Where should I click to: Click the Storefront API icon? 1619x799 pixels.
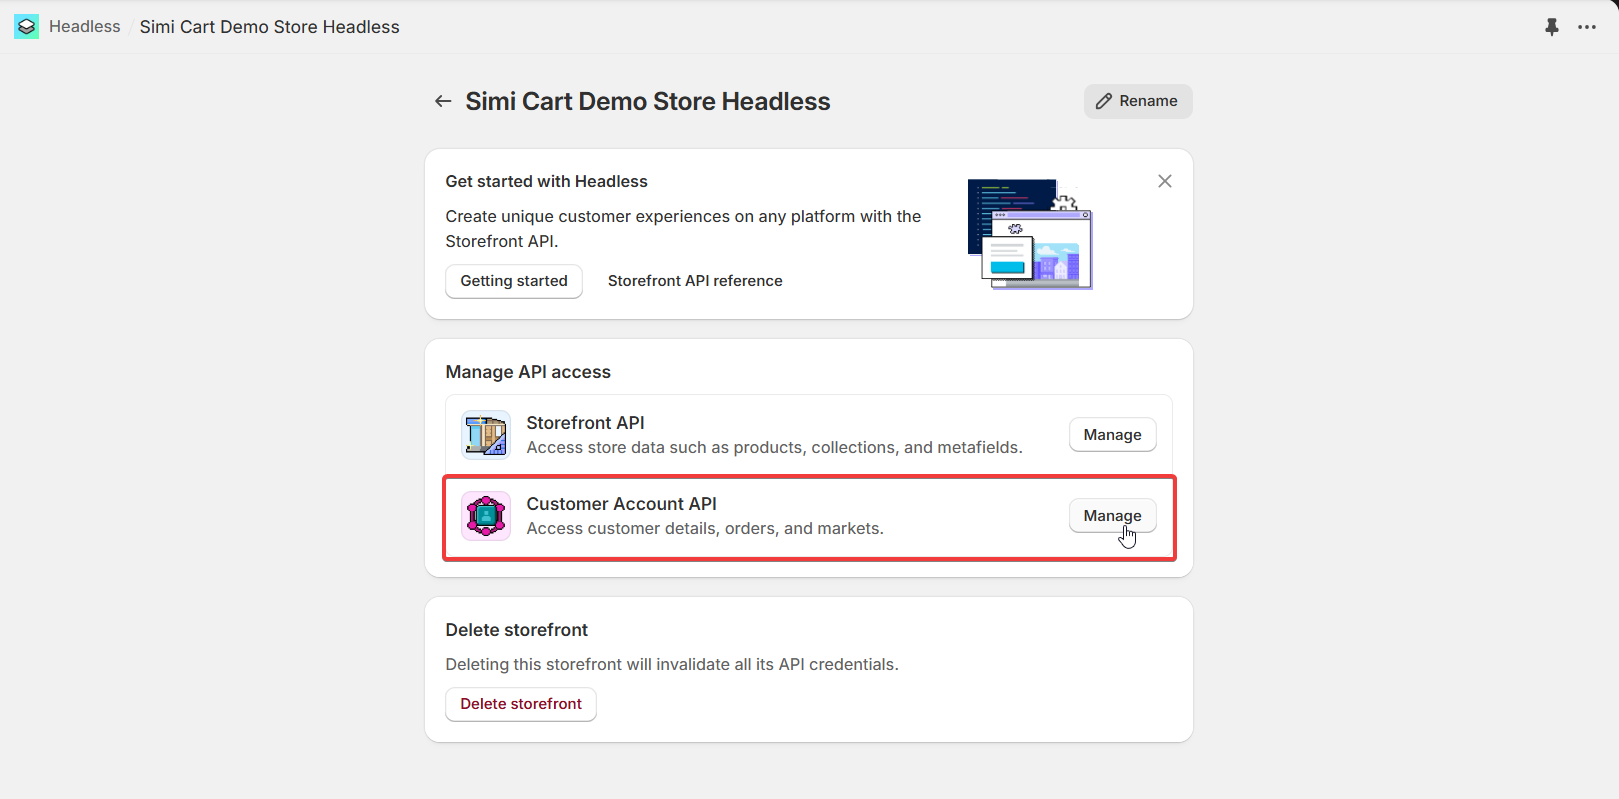pyautogui.click(x=486, y=435)
